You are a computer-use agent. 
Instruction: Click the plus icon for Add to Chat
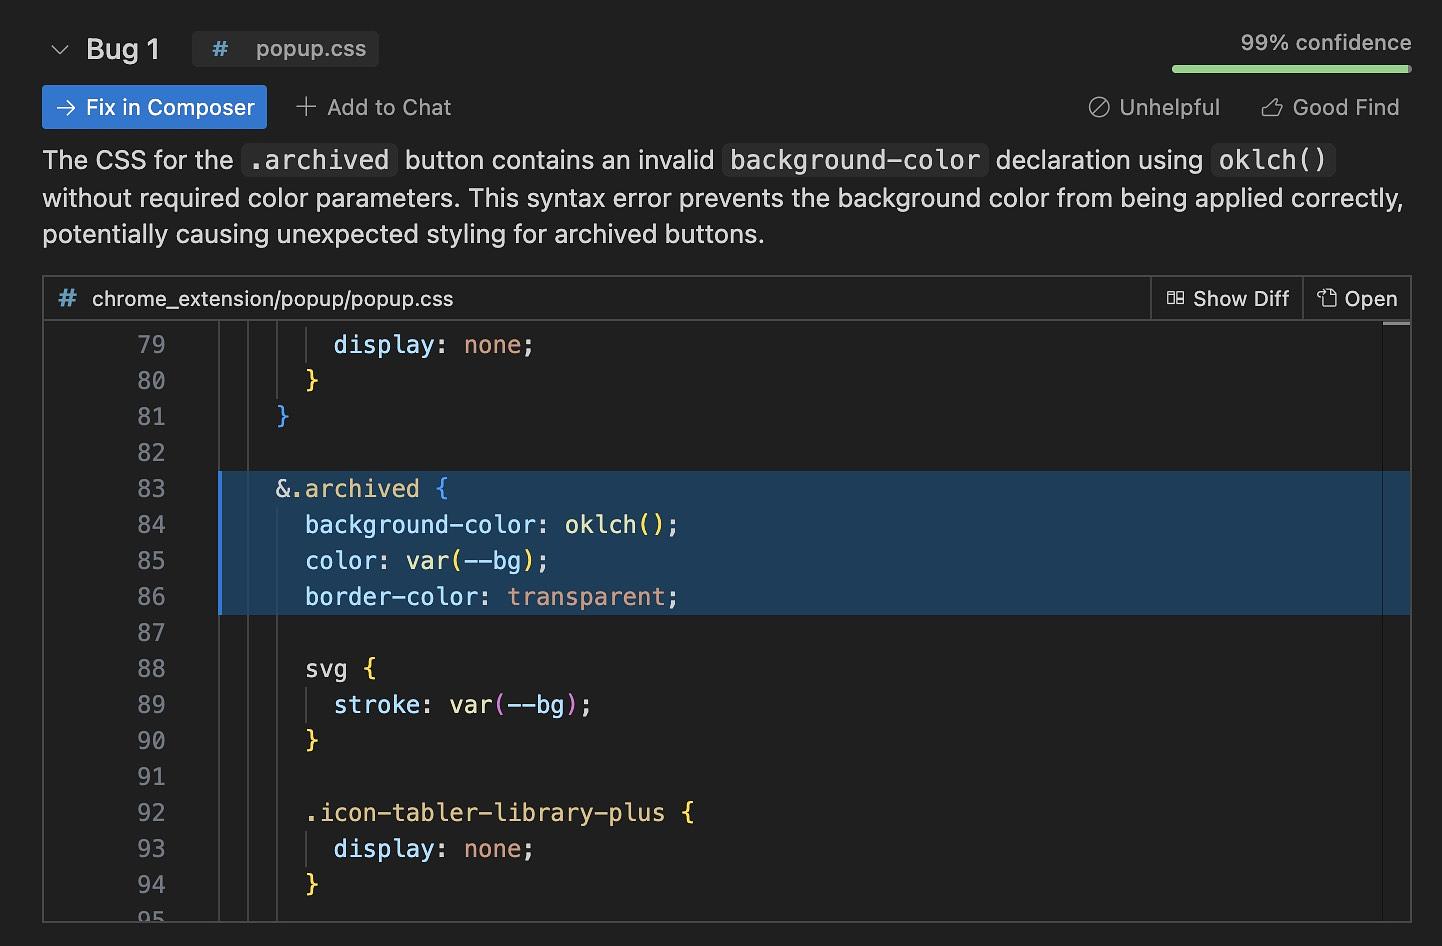[x=306, y=107]
